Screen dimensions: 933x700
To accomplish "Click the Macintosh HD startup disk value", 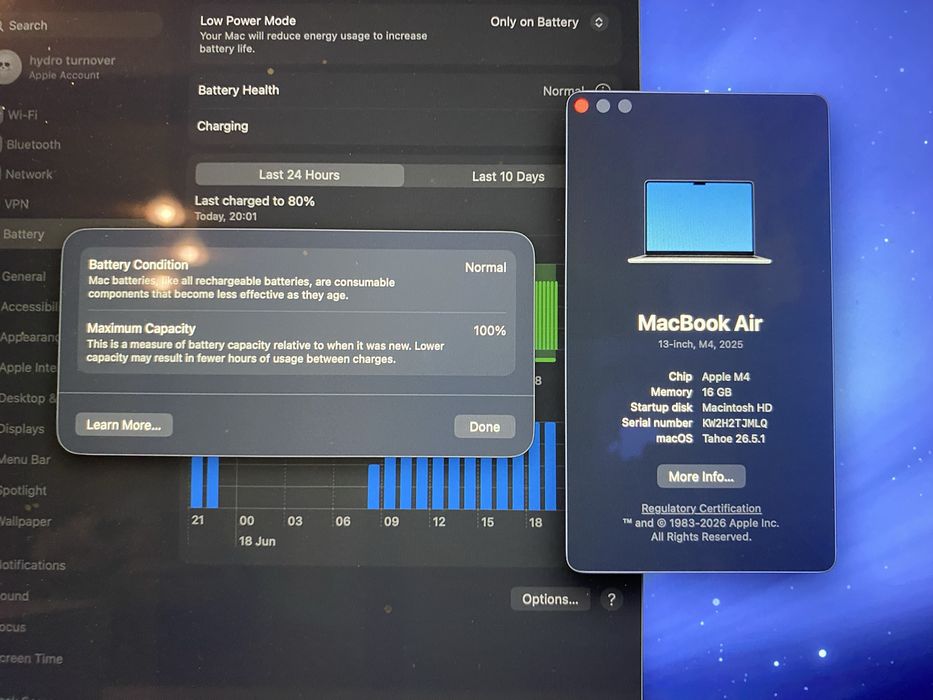I will click(x=737, y=408).
